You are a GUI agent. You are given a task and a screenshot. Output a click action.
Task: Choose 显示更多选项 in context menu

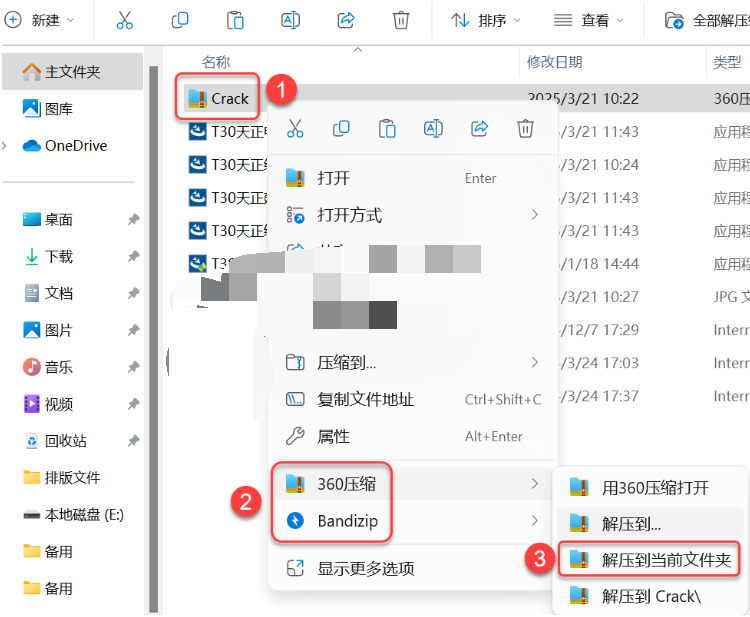click(x=413, y=569)
